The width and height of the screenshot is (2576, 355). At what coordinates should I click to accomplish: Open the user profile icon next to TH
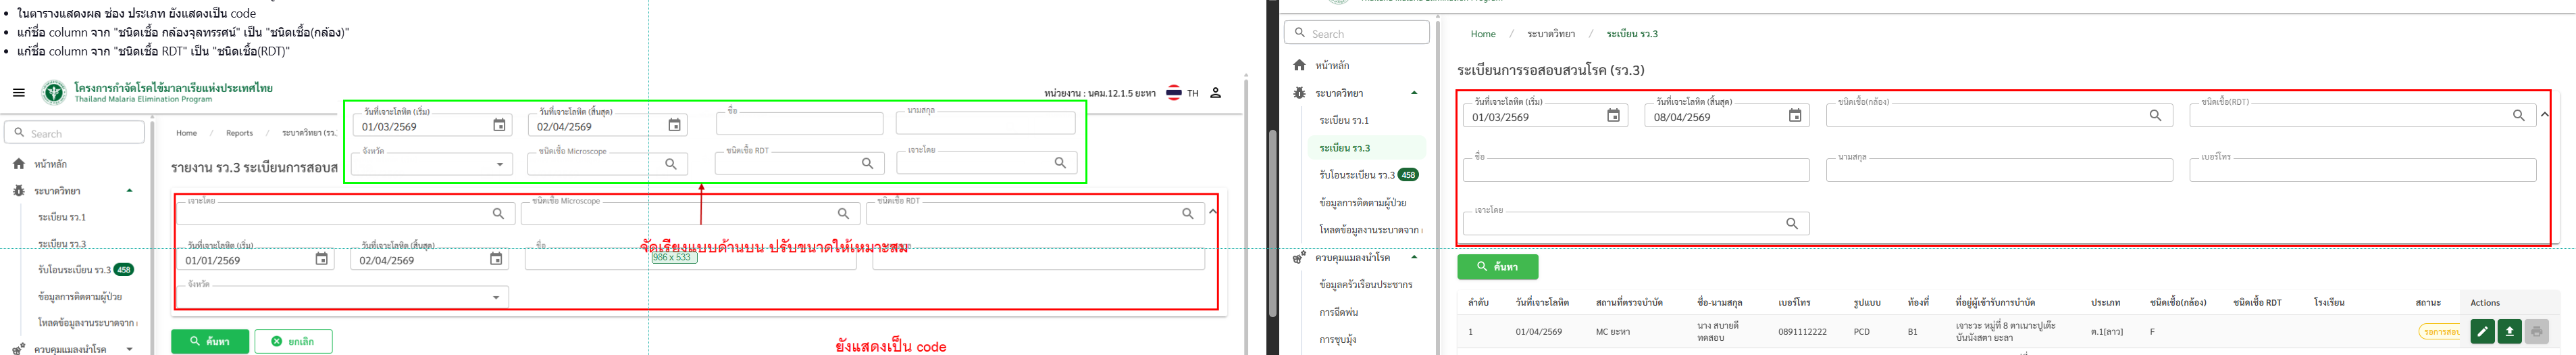point(1215,93)
